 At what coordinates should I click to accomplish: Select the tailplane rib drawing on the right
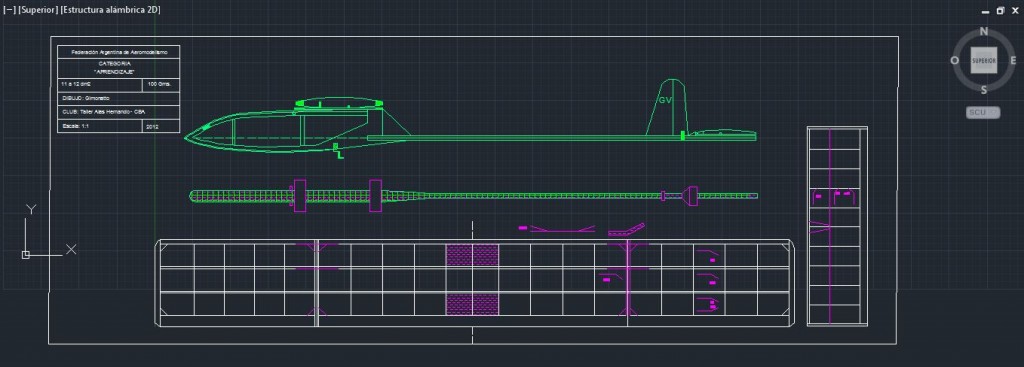point(837,226)
